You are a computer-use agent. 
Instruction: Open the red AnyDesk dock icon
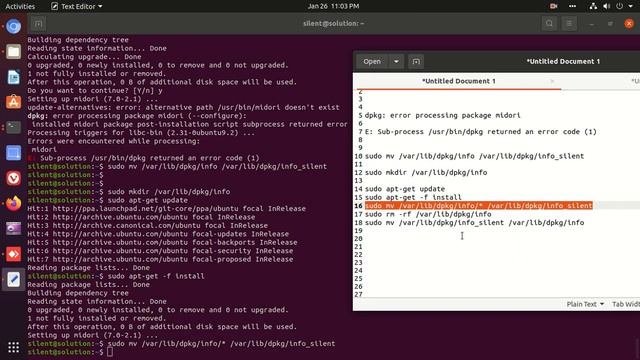click(13, 254)
